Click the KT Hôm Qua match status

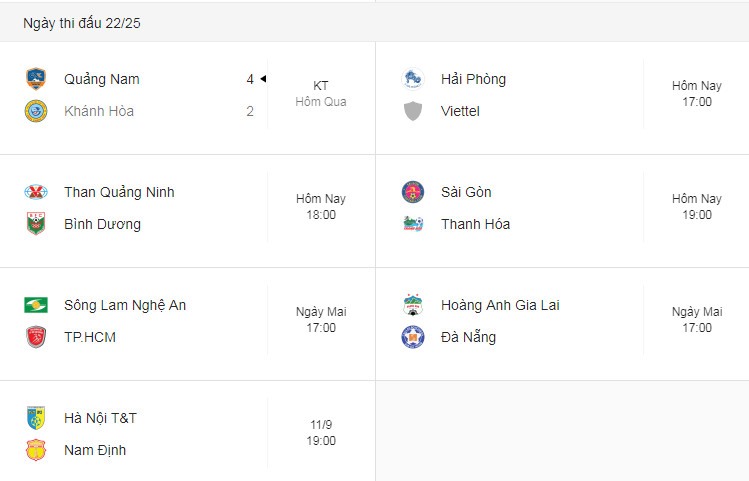(321, 94)
